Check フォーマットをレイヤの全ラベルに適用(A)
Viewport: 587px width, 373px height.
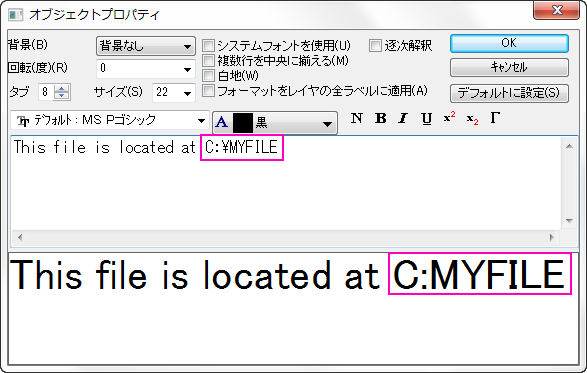tap(209, 91)
